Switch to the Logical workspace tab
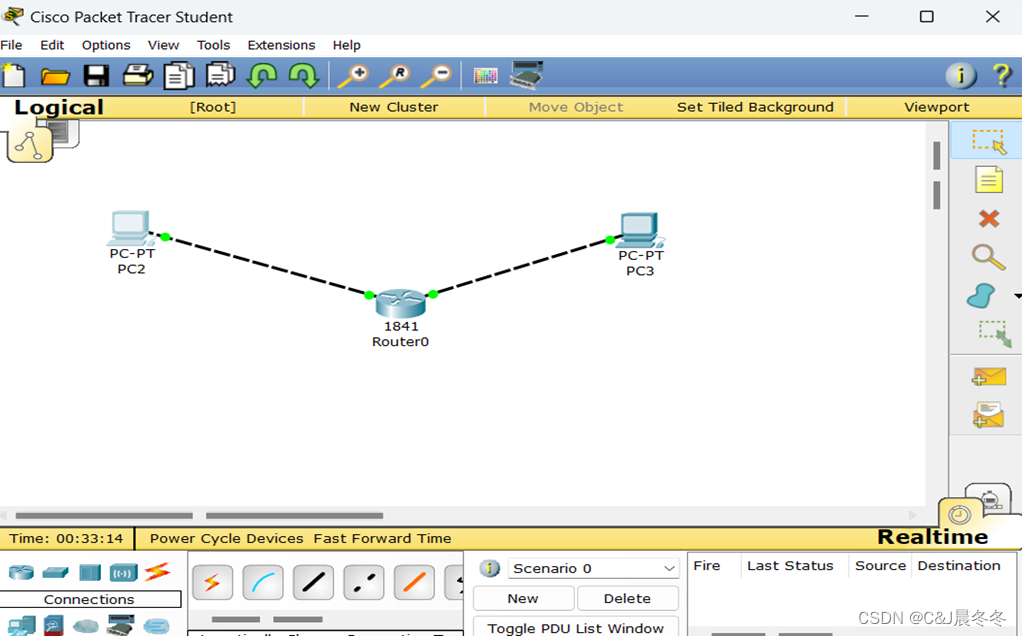Viewport: 1022px width, 636px height. coord(59,107)
